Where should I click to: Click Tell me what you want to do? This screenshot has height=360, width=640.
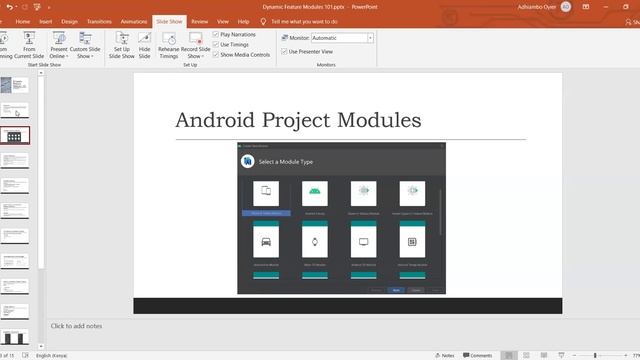point(304,21)
